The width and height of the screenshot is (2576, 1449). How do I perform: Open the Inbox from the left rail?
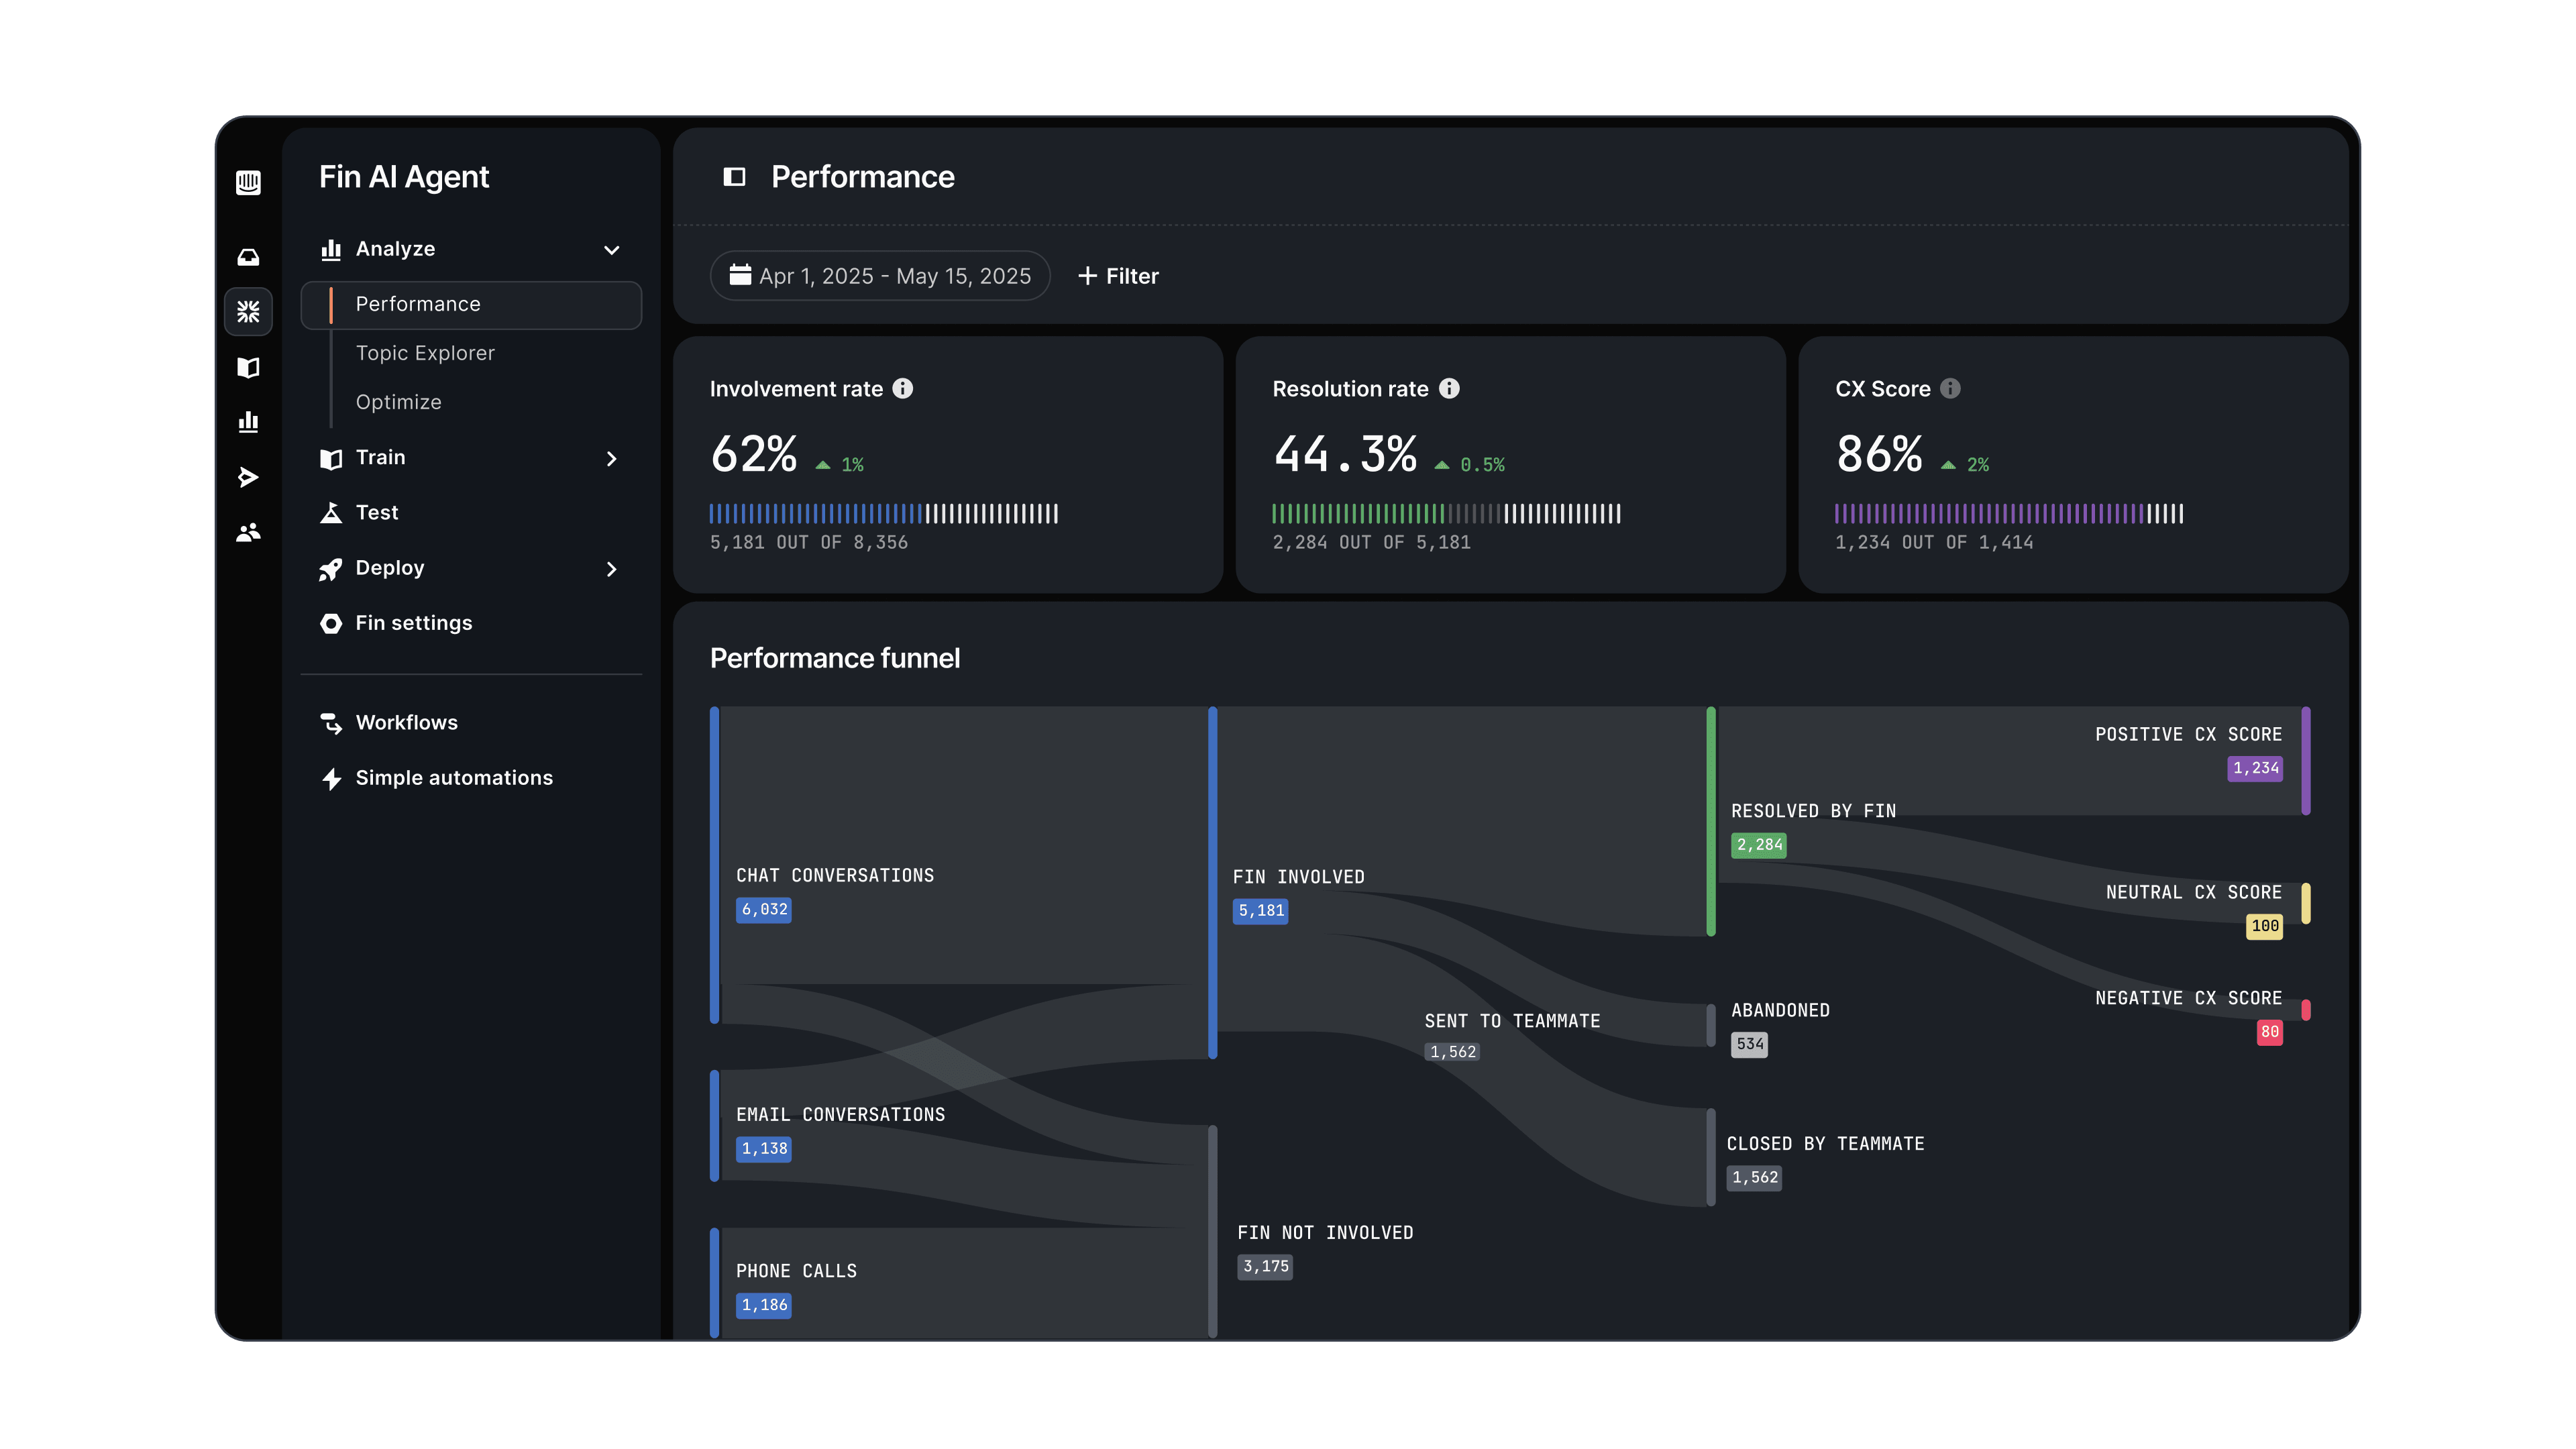click(x=248, y=257)
